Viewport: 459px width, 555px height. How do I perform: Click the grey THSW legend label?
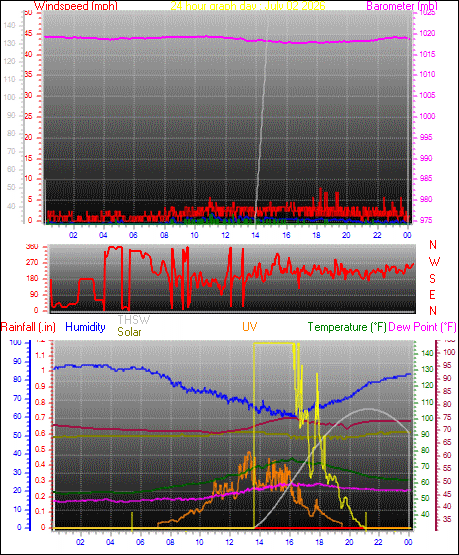tap(134, 320)
